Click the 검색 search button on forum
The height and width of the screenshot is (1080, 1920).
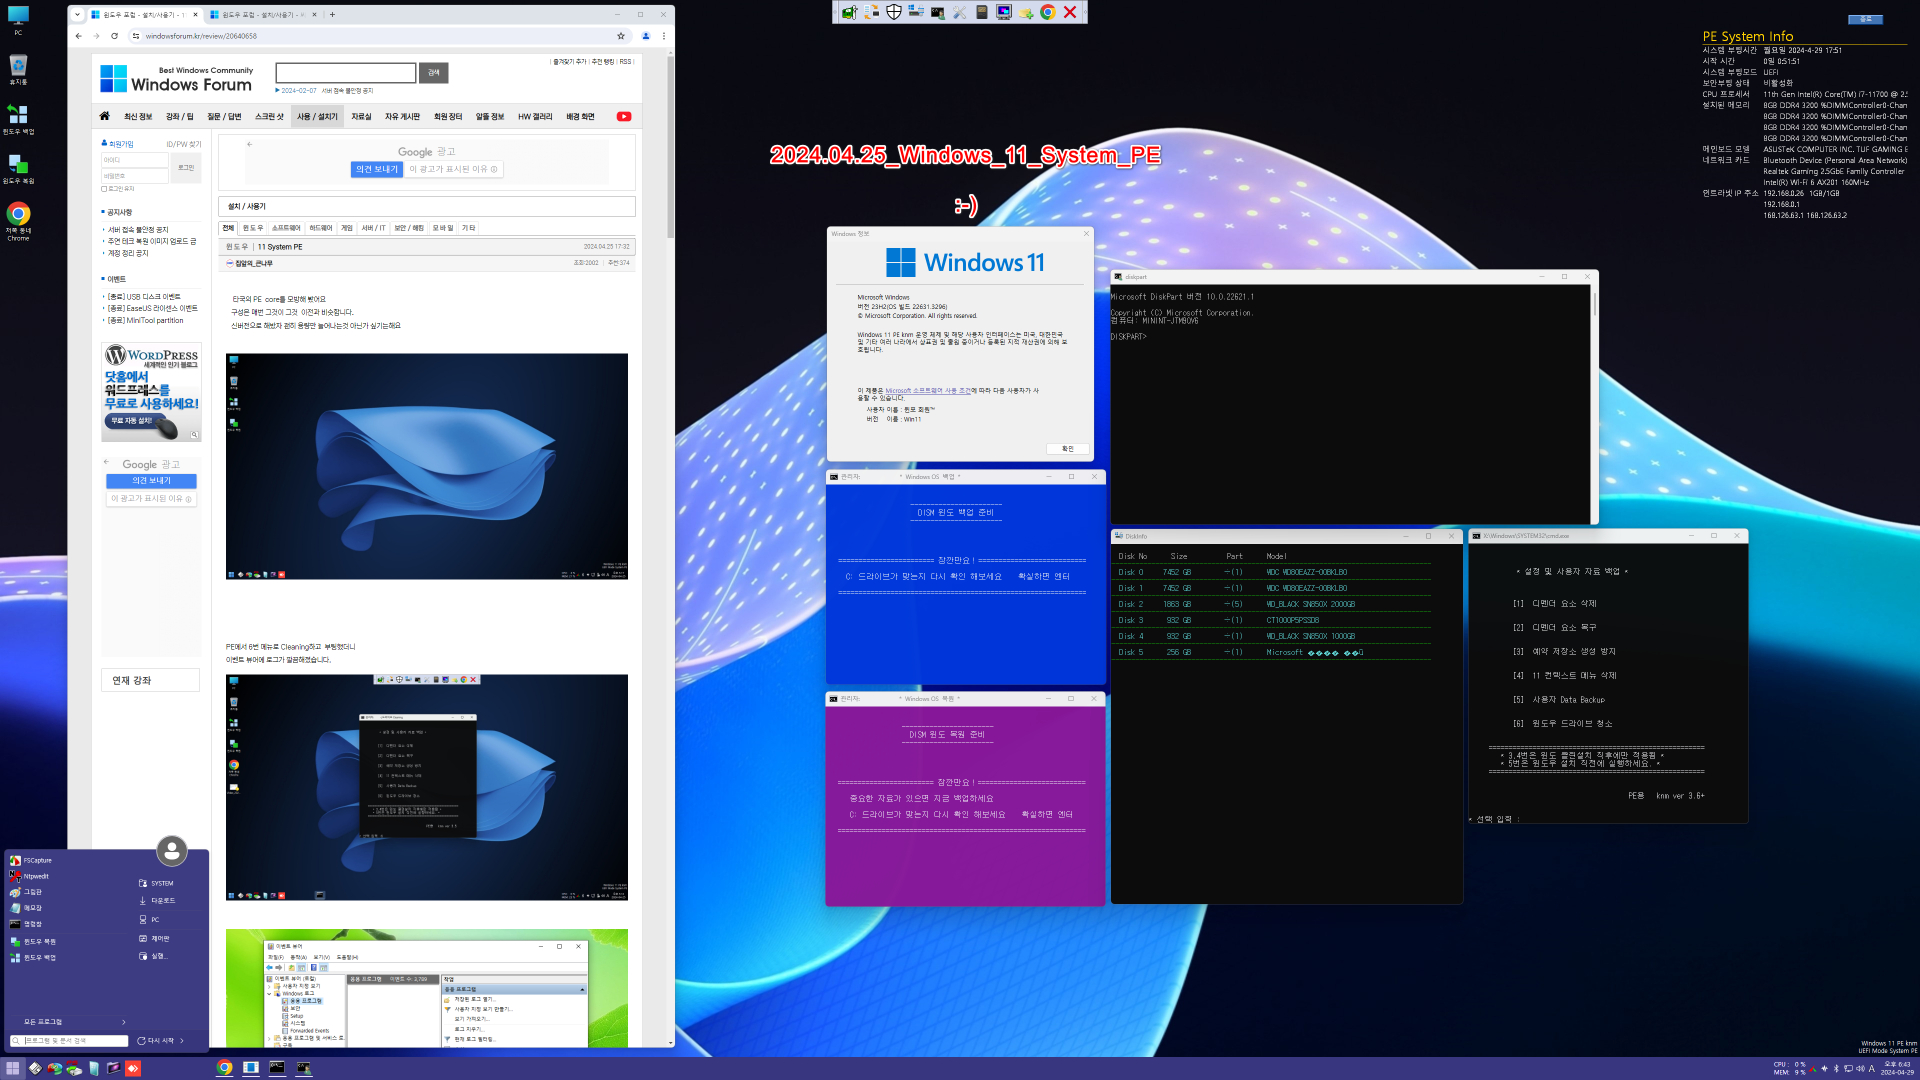click(433, 72)
